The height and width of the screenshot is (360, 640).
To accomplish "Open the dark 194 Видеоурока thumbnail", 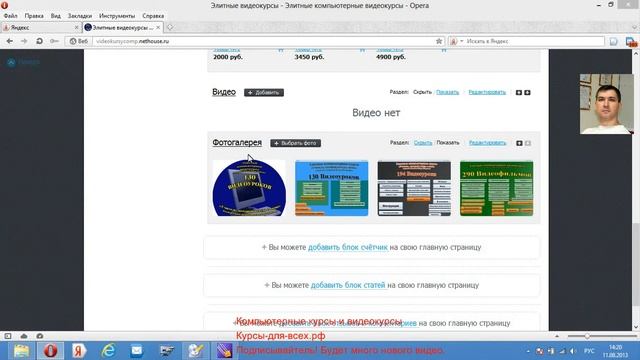I will [414, 188].
